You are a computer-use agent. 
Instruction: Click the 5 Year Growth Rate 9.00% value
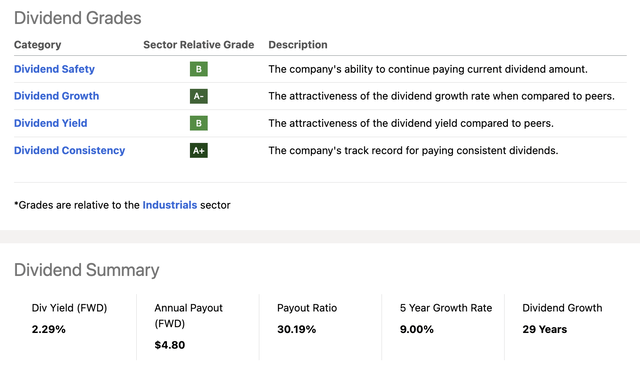(x=417, y=329)
